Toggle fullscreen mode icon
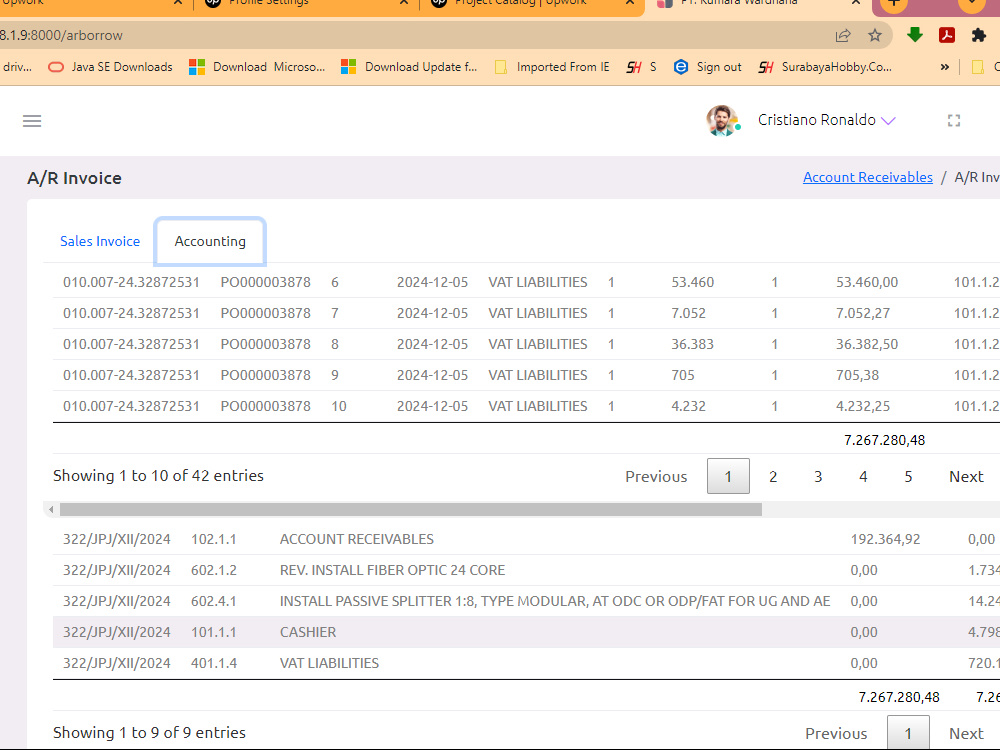The image size is (1000, 750). pos(953,121)
